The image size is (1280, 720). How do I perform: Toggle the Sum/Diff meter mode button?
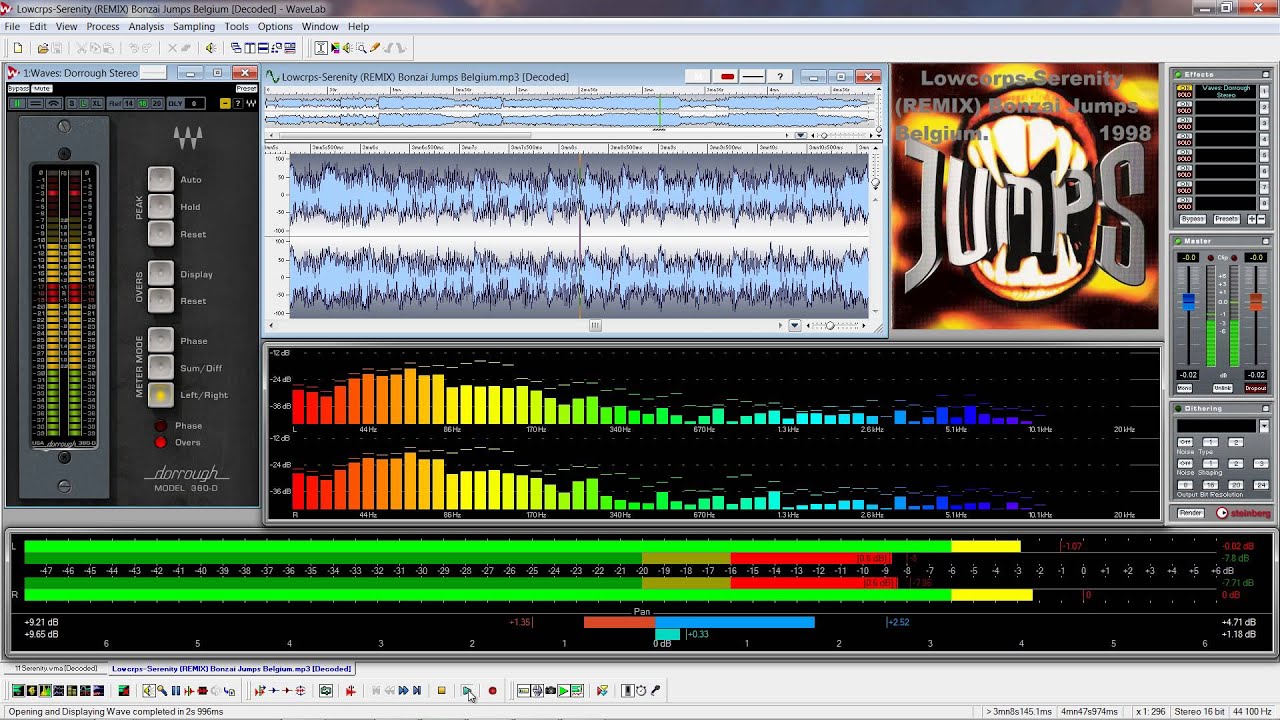pyautogui.click(x=160, y=368)
